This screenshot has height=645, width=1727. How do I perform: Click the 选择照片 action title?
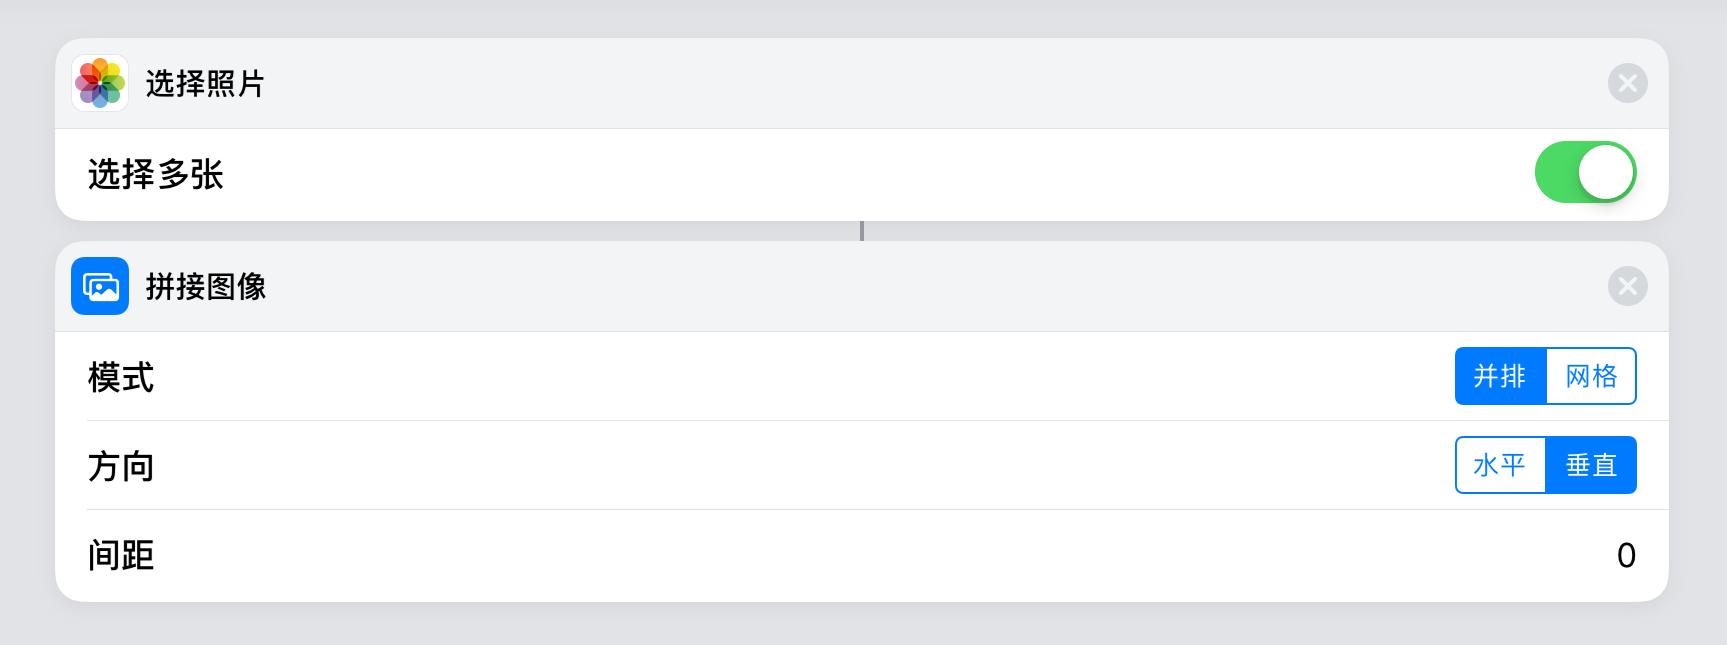(x=205, y=84)
